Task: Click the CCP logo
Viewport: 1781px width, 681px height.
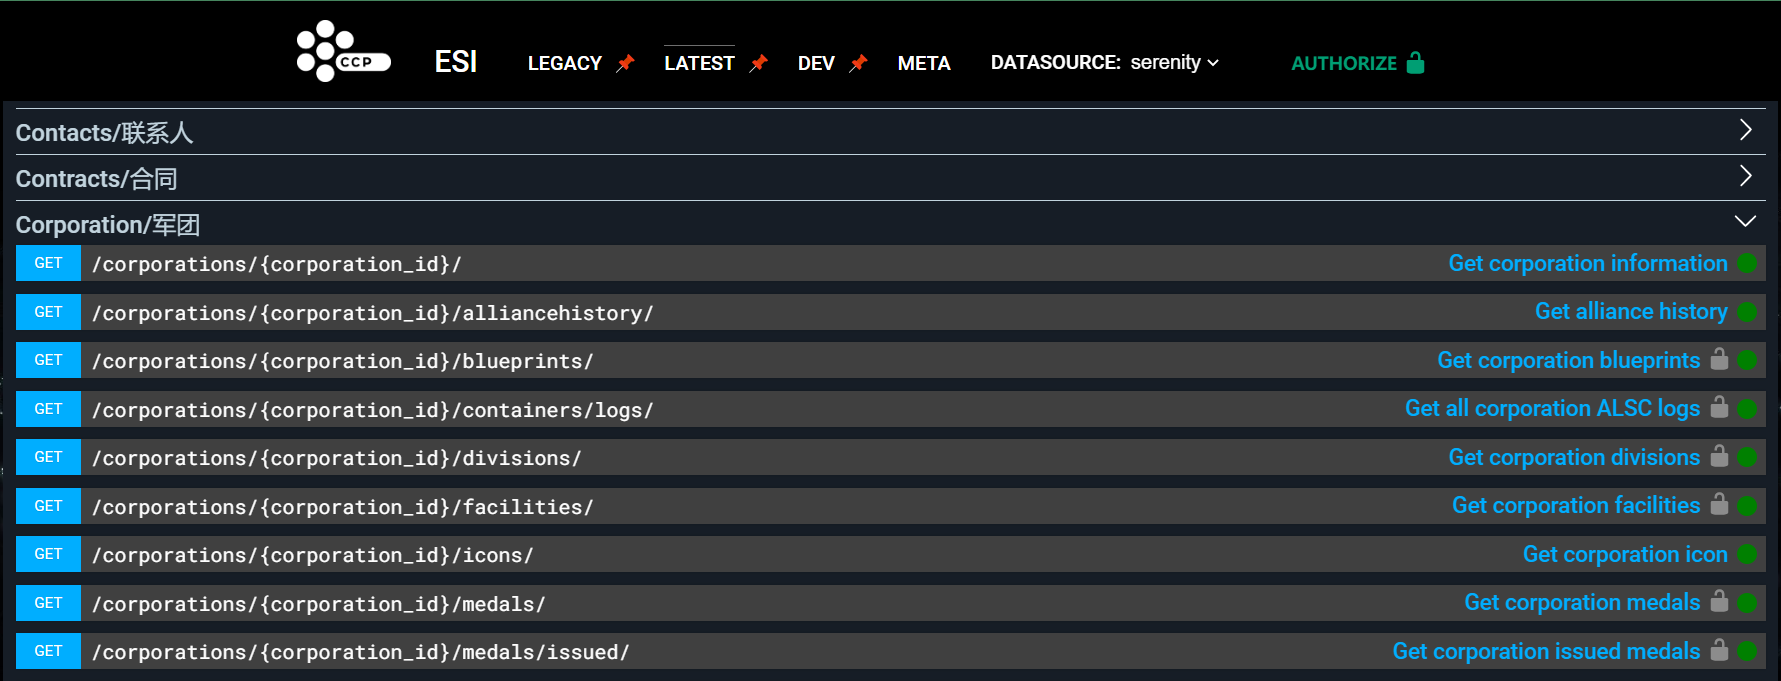Action: [343, 51]
